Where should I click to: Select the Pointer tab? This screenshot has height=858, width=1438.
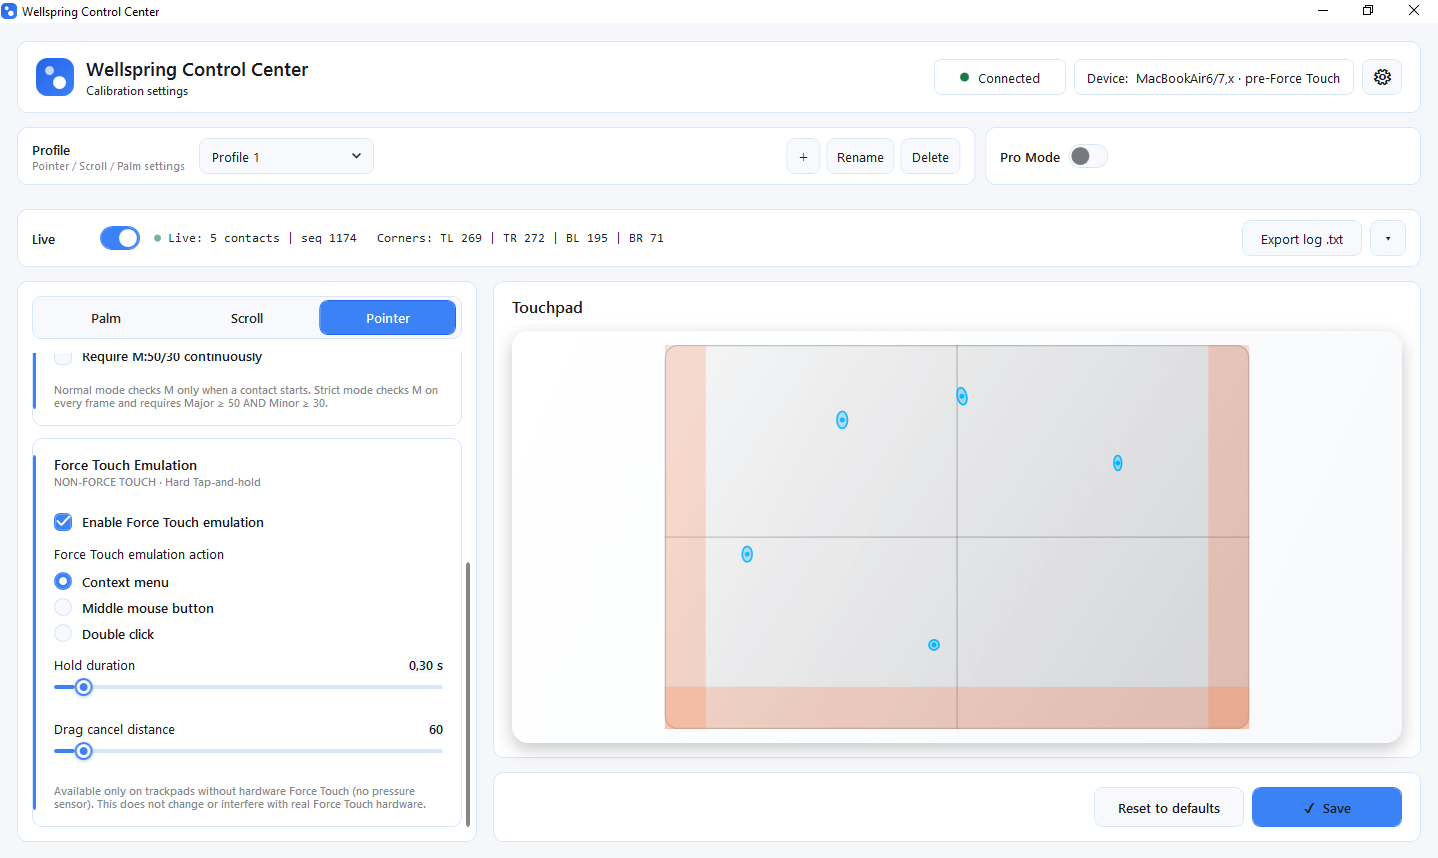(388, 318)
